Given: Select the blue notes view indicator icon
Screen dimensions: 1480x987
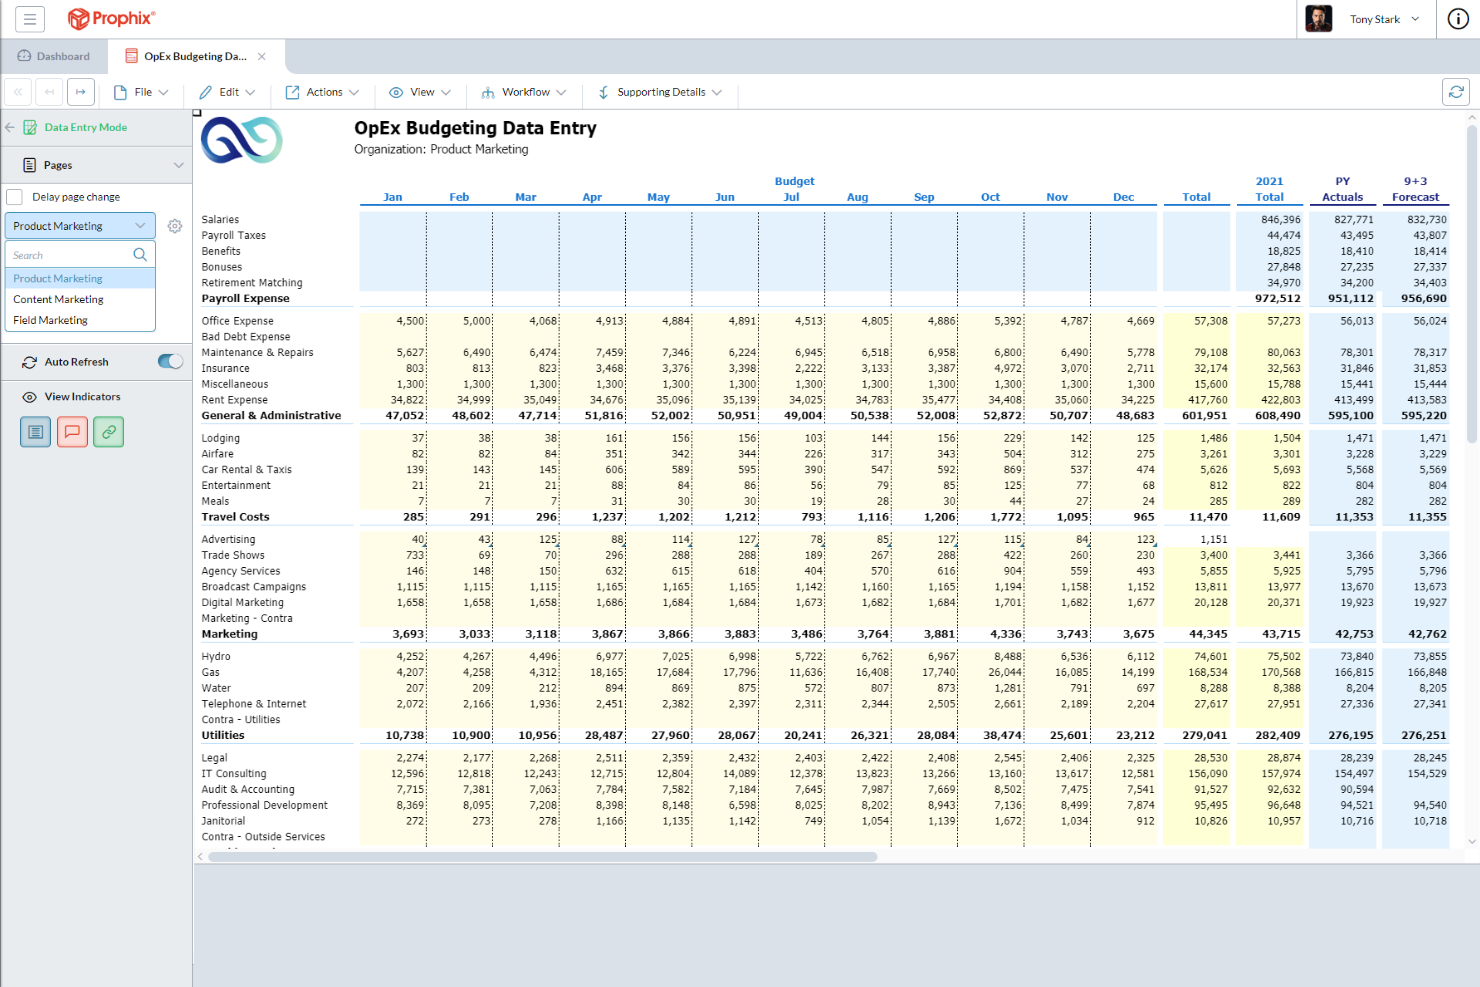Looking at the screenshot, I should 35,431.
